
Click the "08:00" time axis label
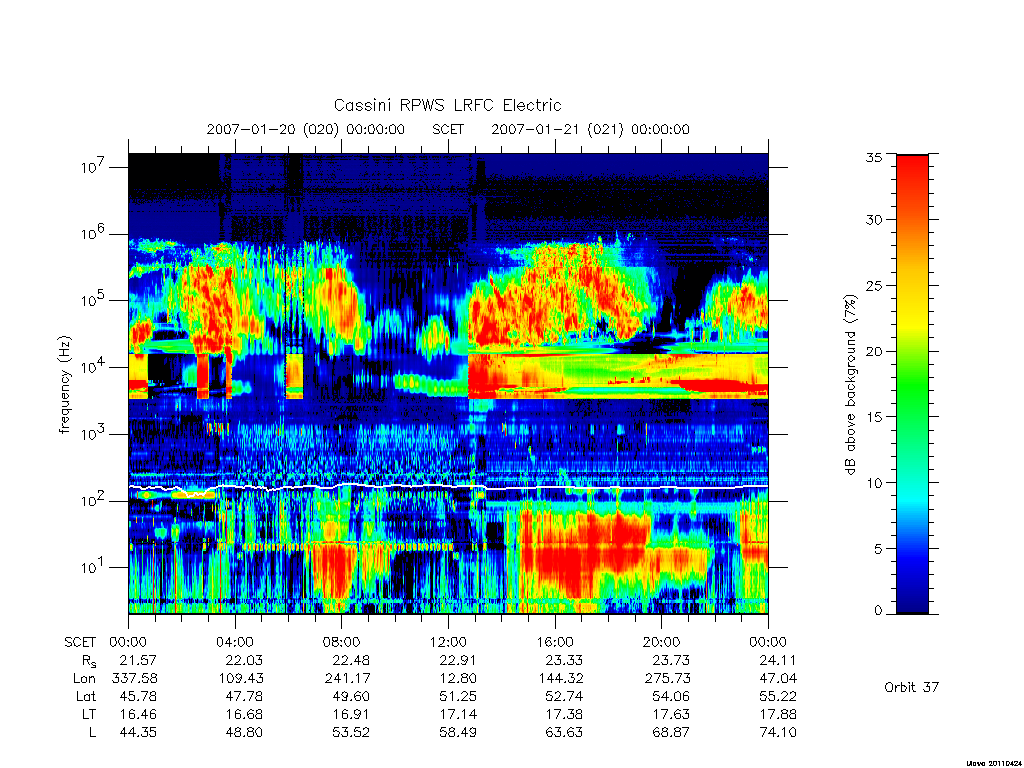coord(342,642)
